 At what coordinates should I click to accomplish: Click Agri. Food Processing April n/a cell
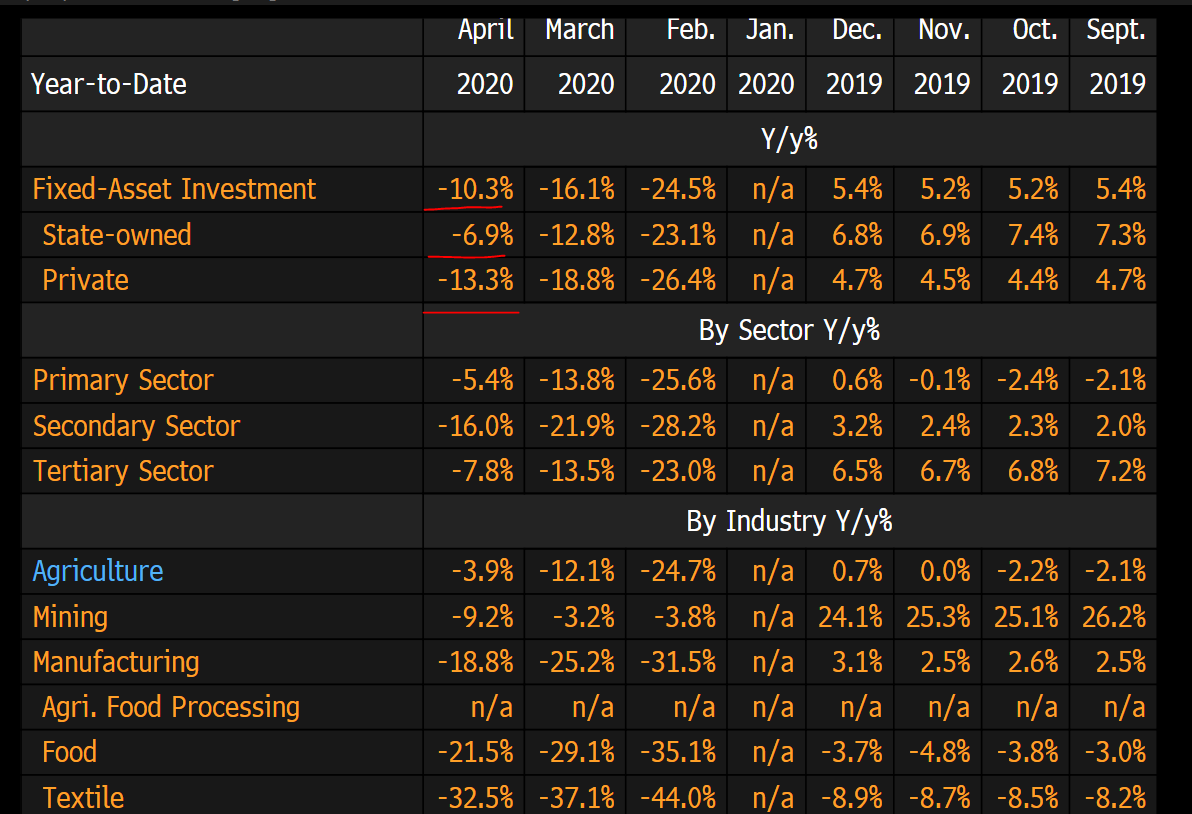(x=492, y=707)
